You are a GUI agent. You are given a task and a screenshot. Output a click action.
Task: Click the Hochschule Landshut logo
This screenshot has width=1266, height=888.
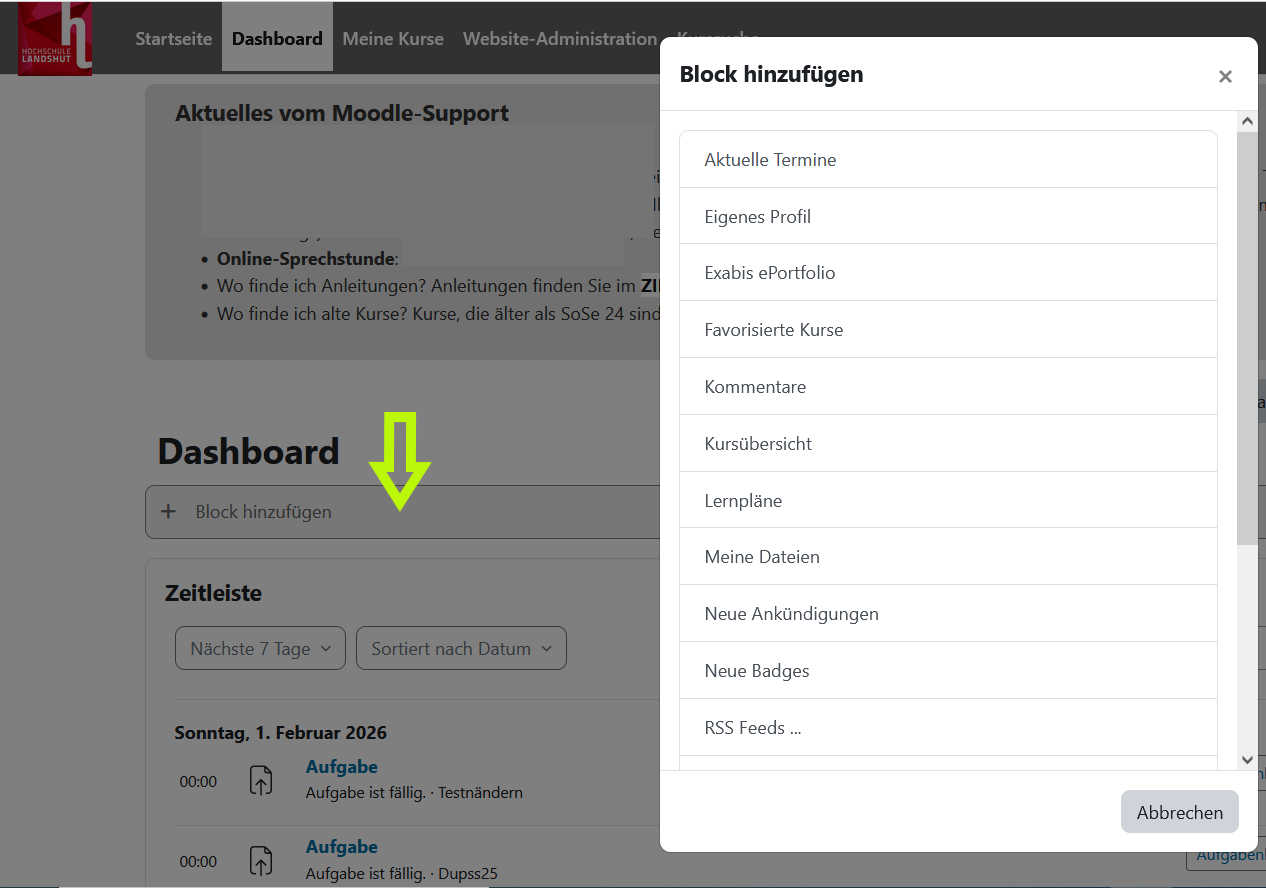[x=55, y=38]
